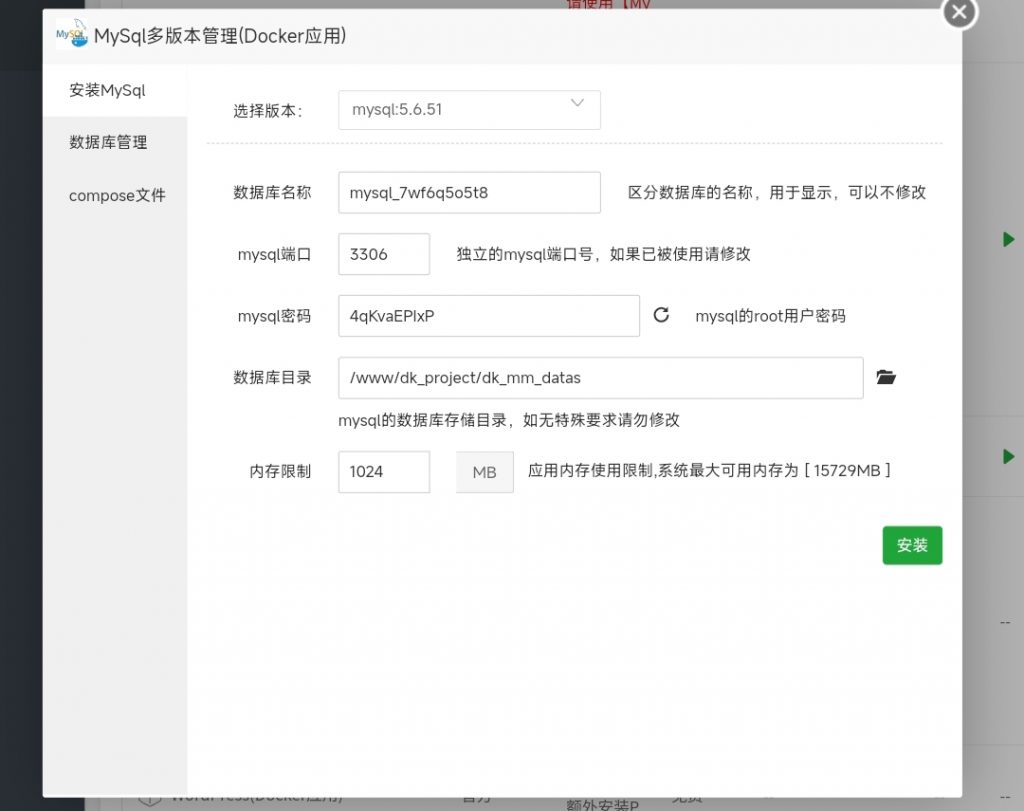Select mysql:5.6.51 from the version box
Viewport: 1024px width, 811px height.
(469, 110)
